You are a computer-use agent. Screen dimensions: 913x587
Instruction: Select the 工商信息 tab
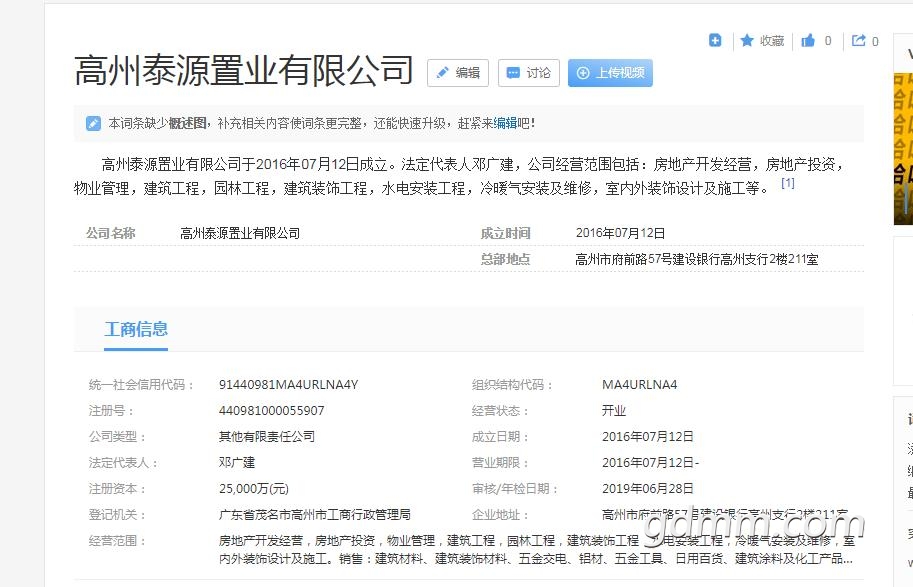point(136,330)
